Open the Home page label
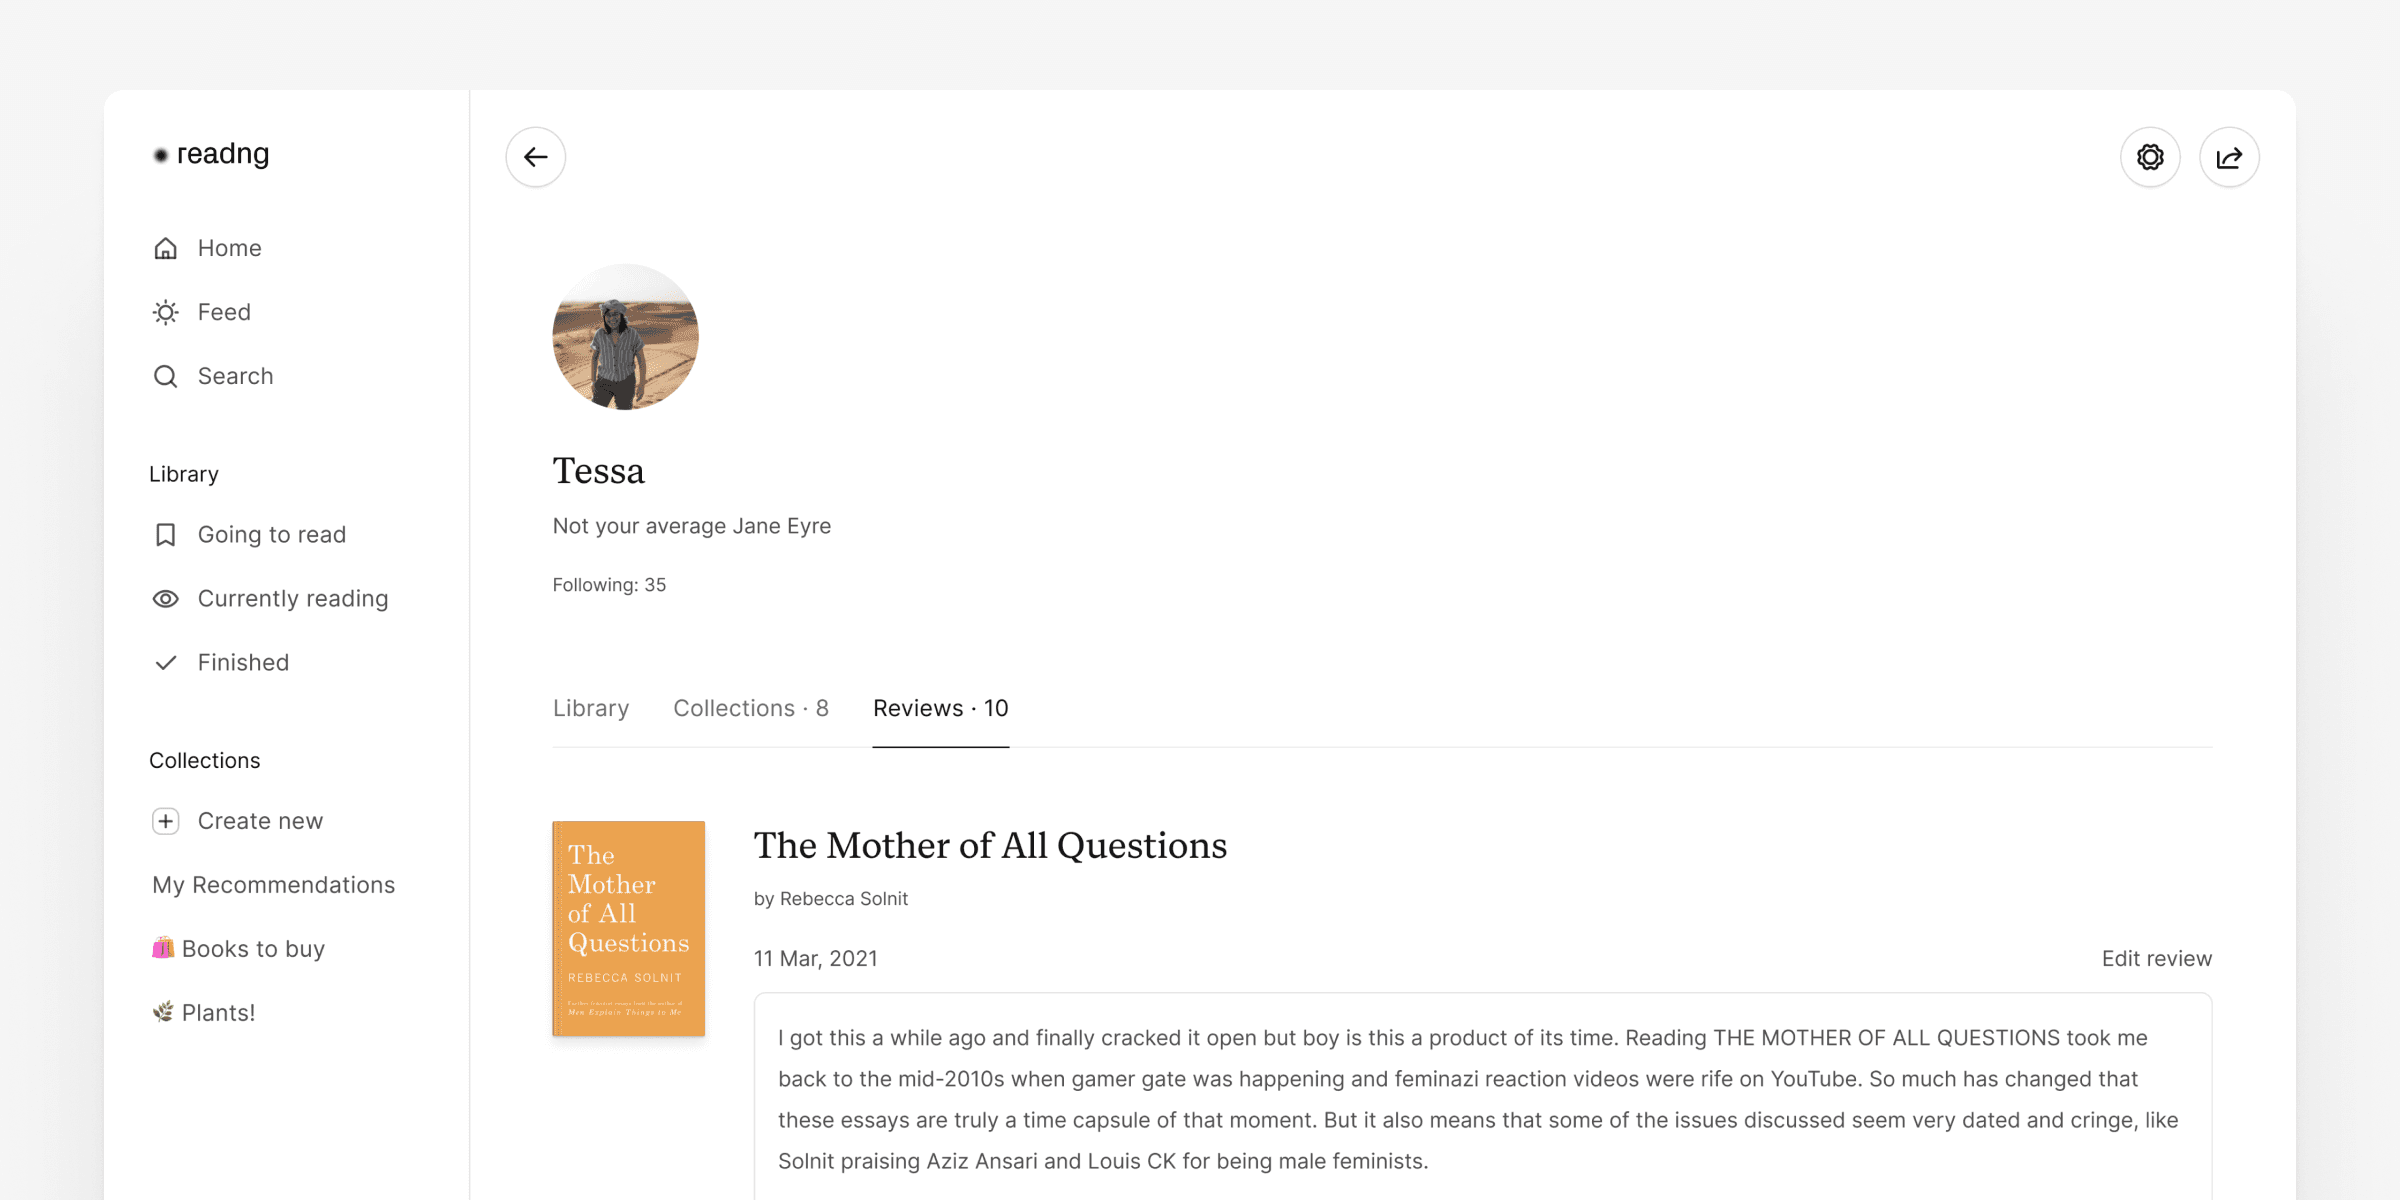Viewport: 2400px width, 1200px height. 230,248
